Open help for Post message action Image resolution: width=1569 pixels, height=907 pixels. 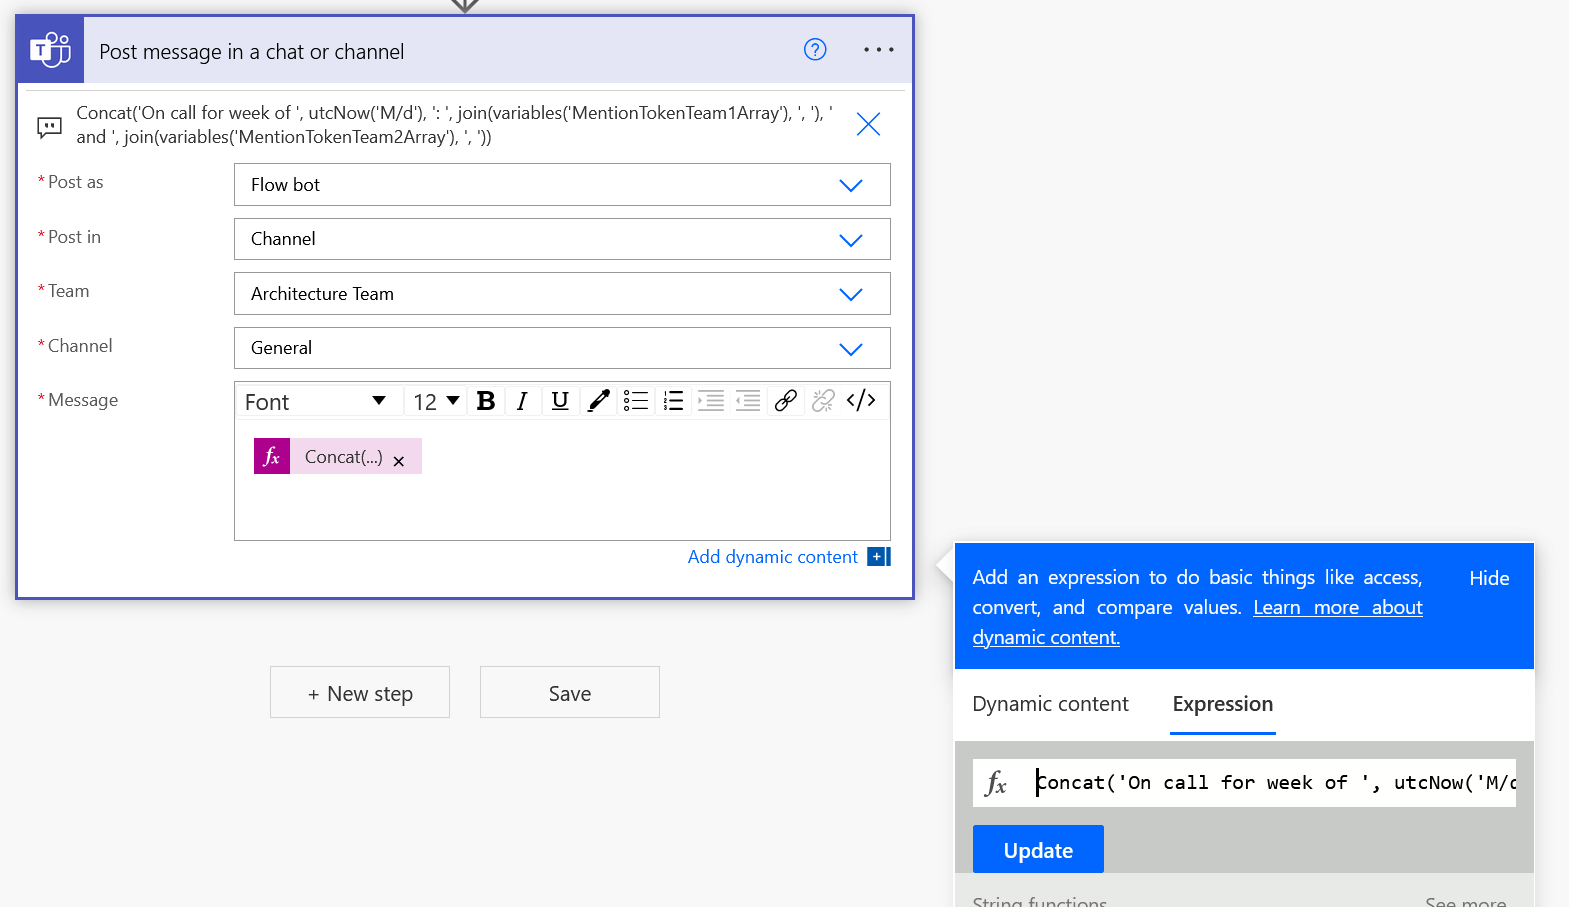[815, 49]
